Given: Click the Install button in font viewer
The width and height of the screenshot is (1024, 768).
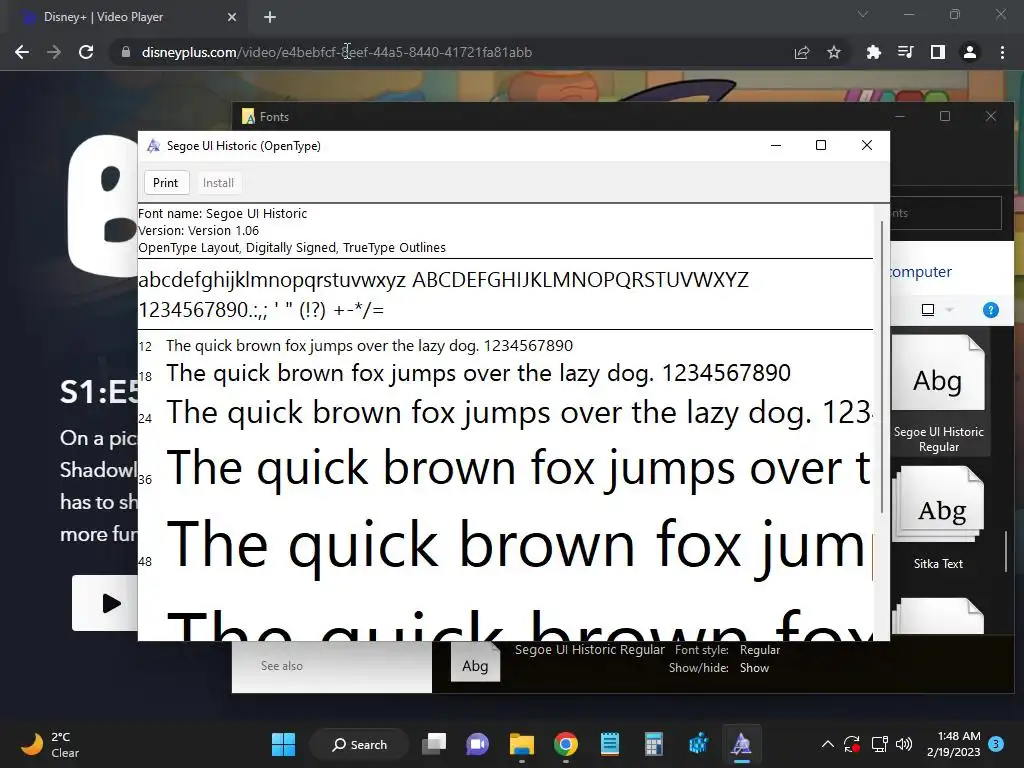Looking at the screenshot, I should coord(218,183).
